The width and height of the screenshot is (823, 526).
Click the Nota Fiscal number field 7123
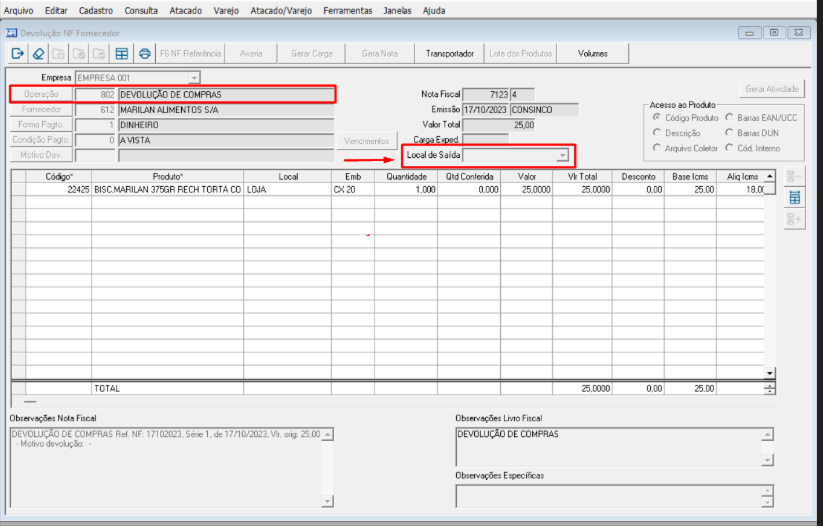click(486, 94)
